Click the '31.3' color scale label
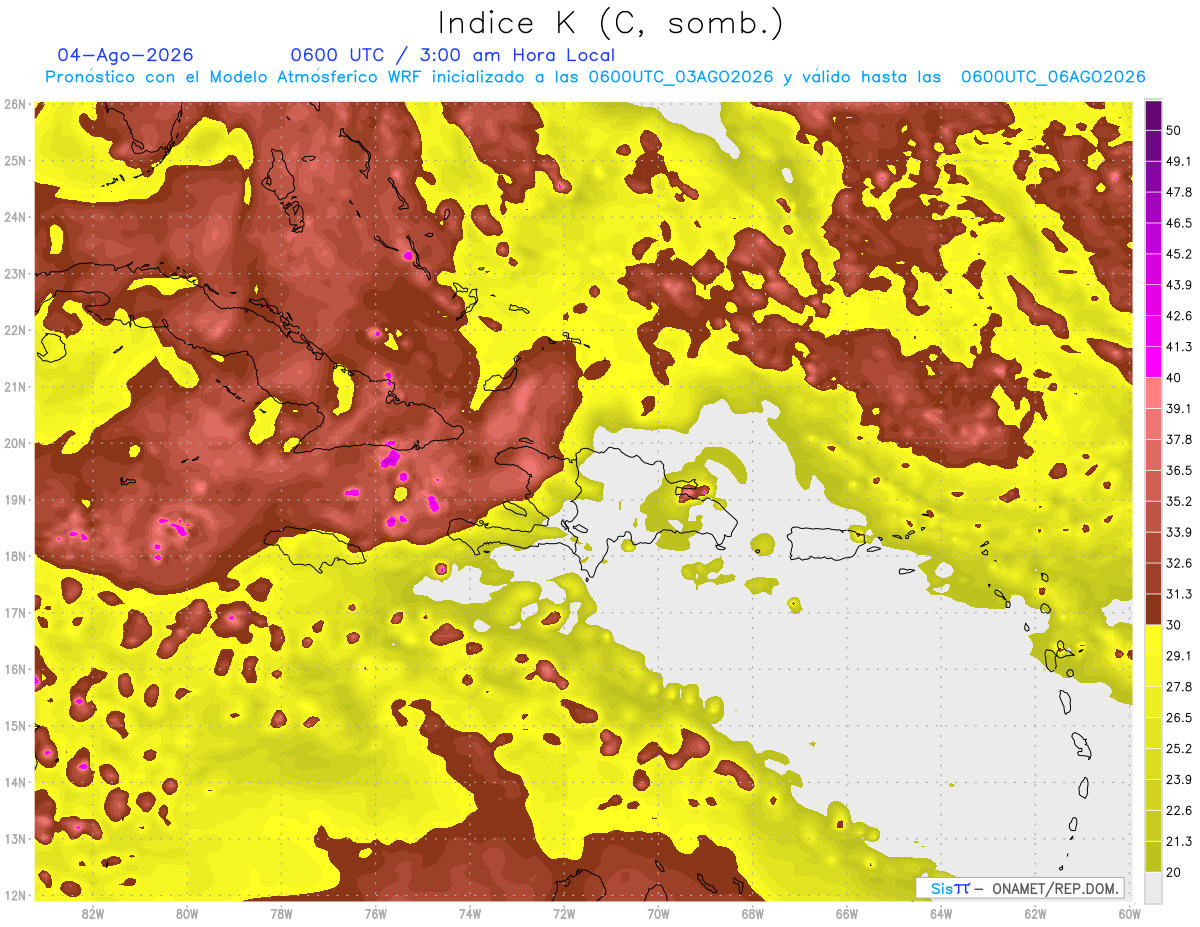 point(1179,594)
